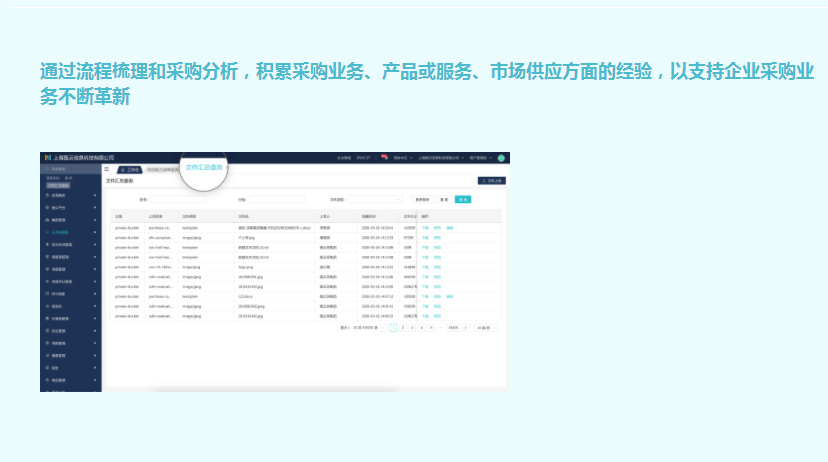Click the 123.docx file name cell
The image size is (828, 462).
275,297
